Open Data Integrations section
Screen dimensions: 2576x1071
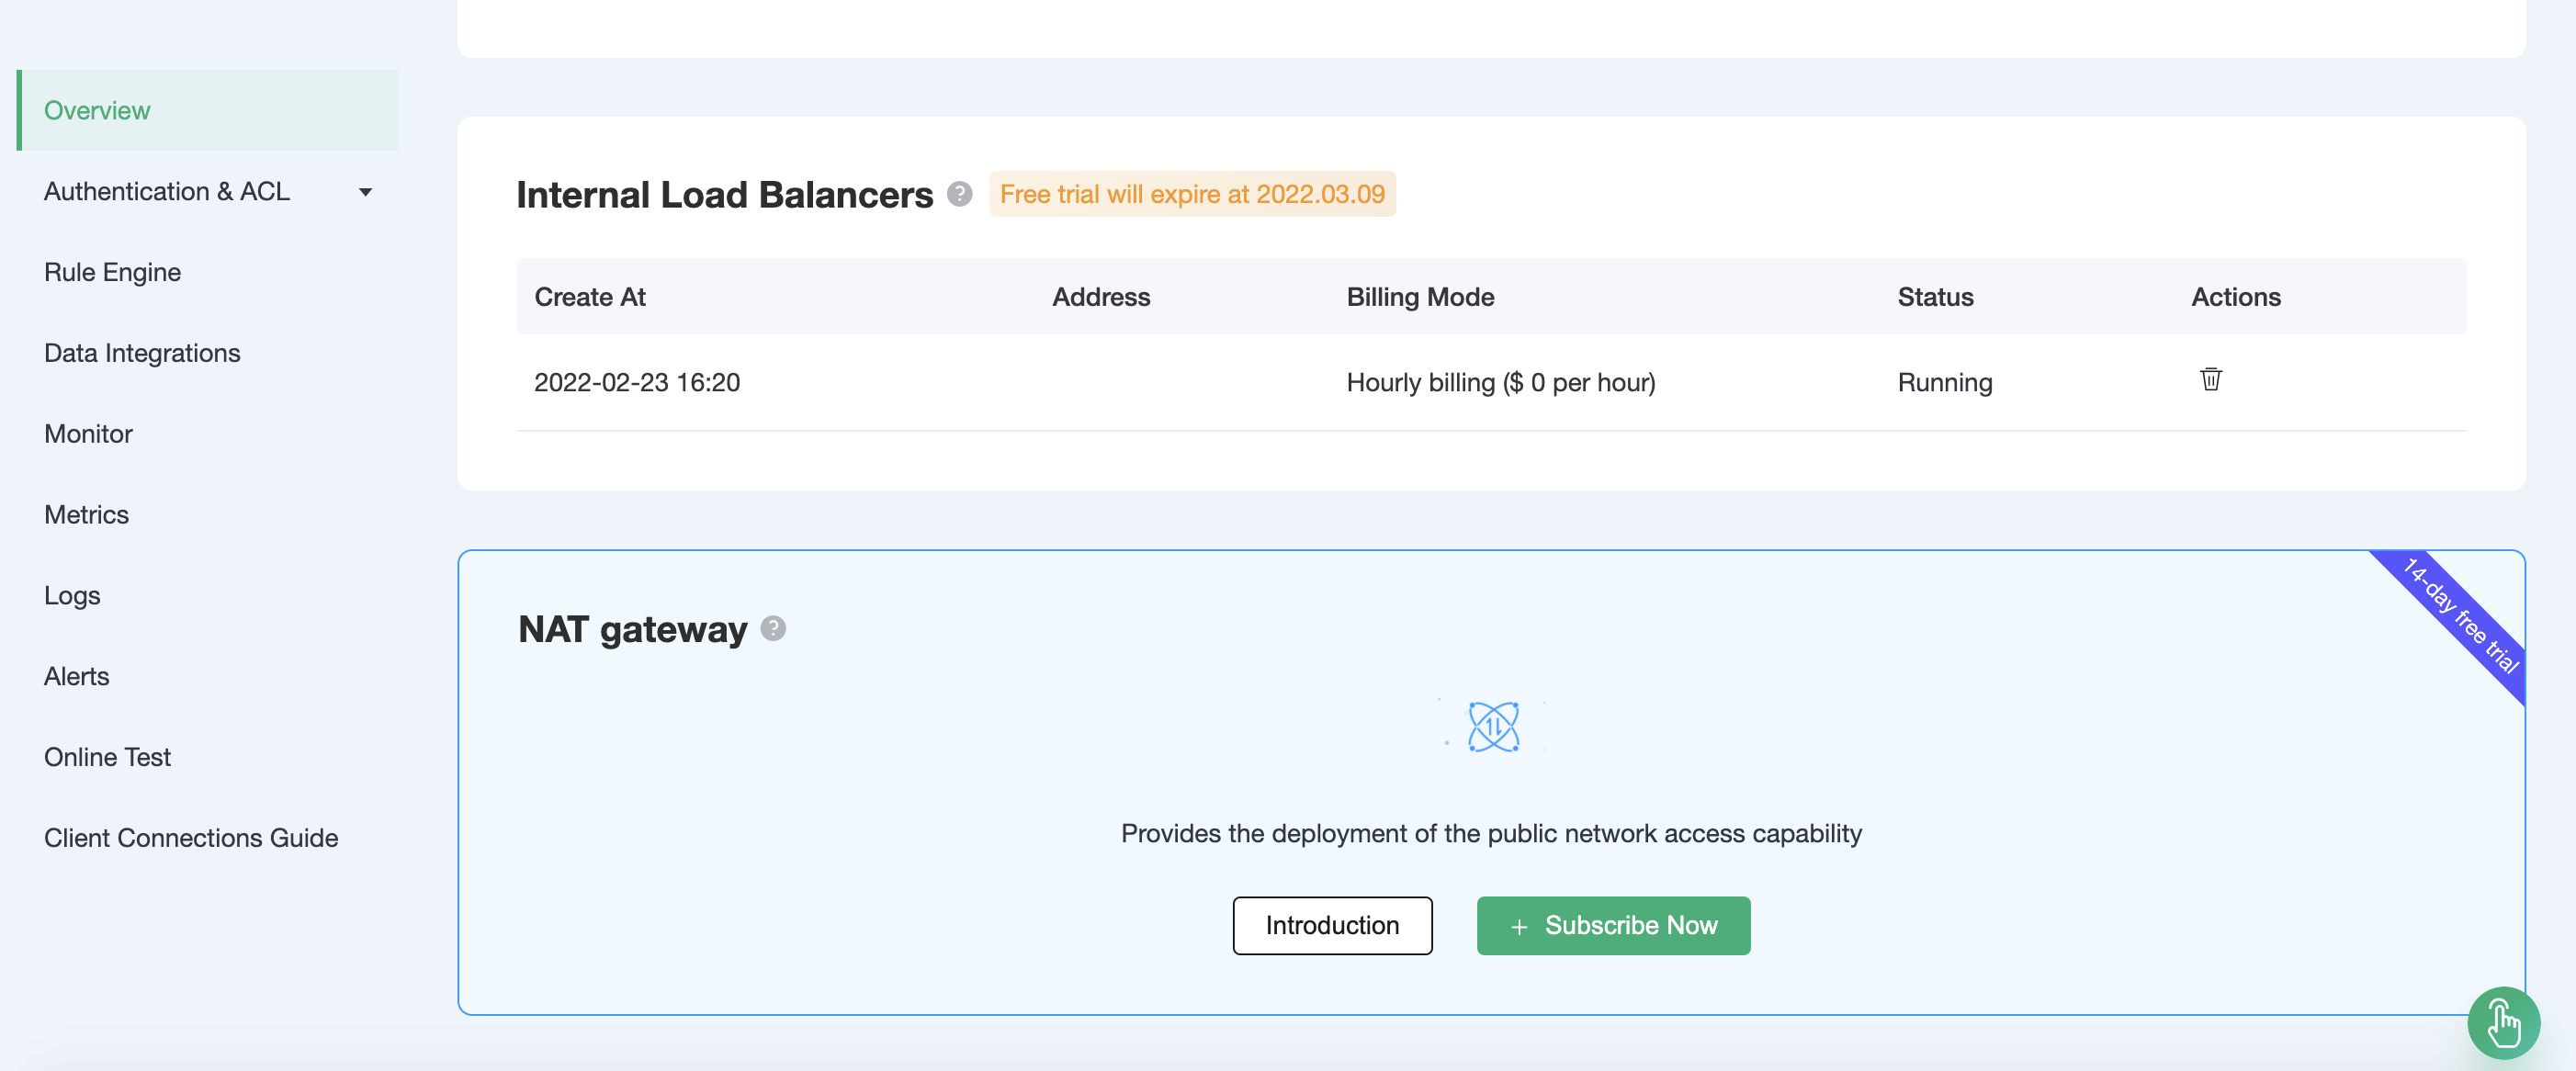pyautogui.click(x=142, y=353)
